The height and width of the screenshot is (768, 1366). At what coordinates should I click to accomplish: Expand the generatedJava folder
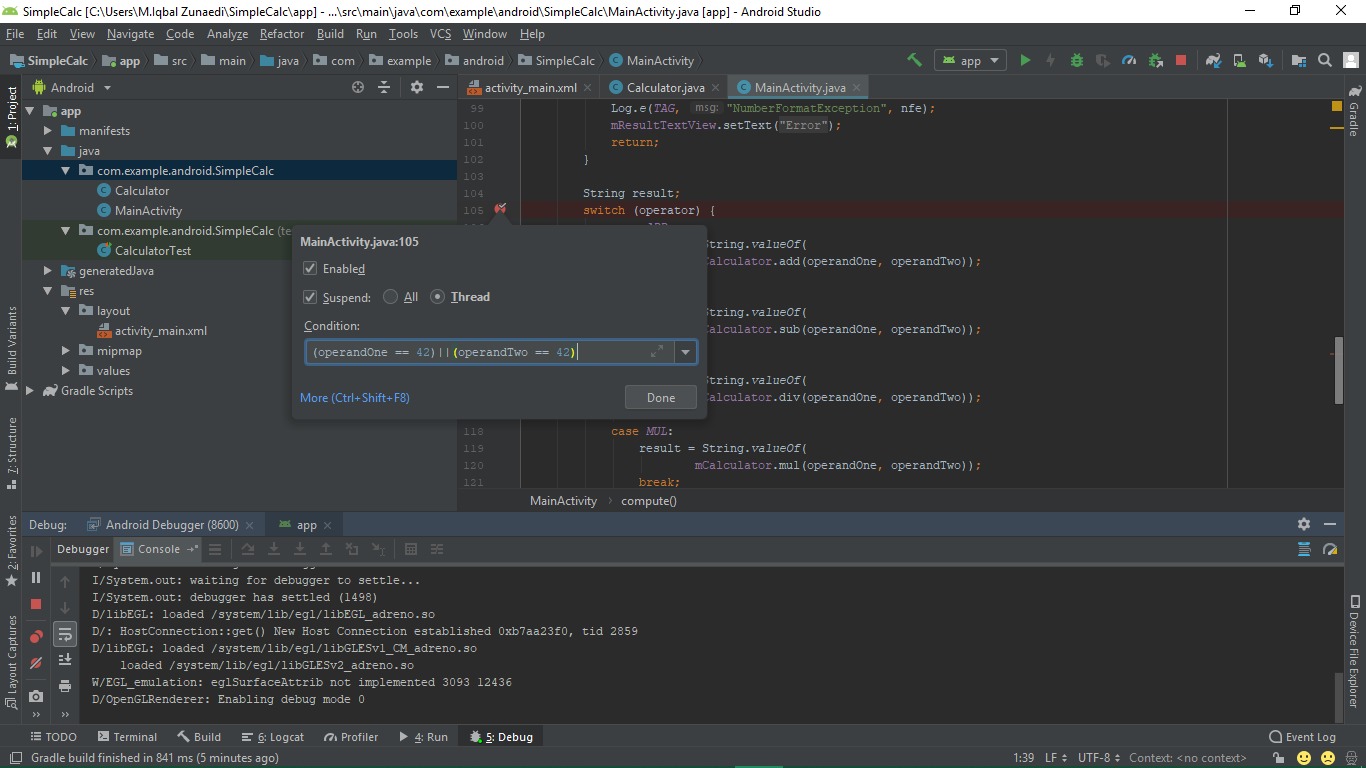pos(48,271)
